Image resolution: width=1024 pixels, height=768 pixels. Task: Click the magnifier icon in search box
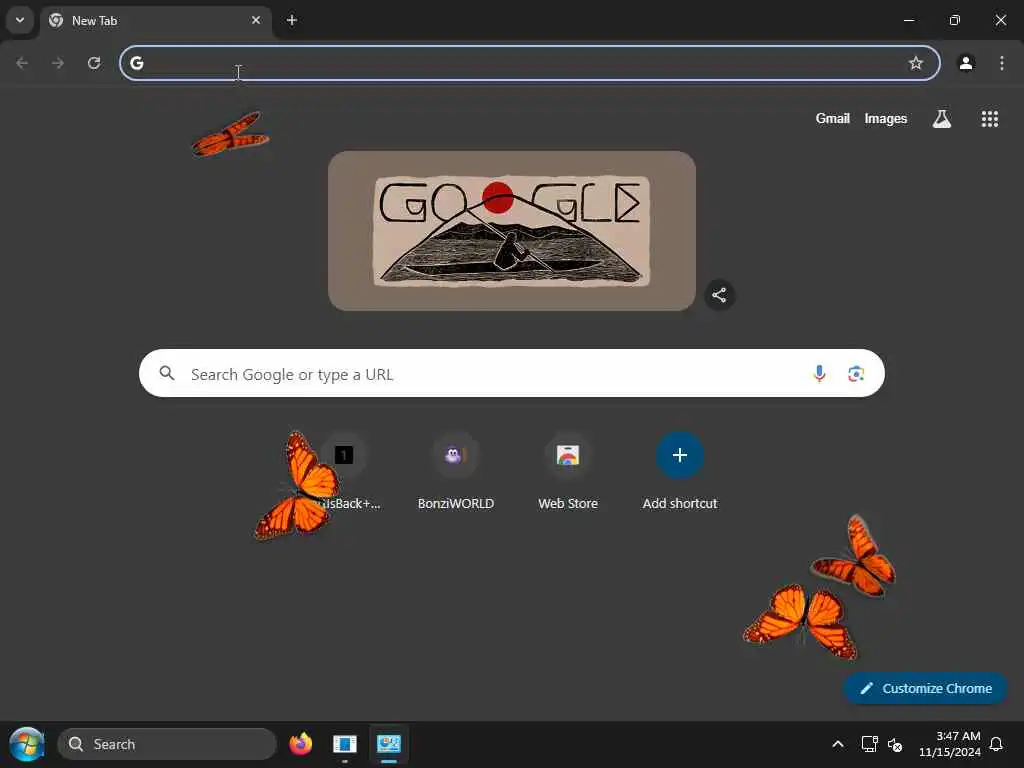(x=167, y=373)
